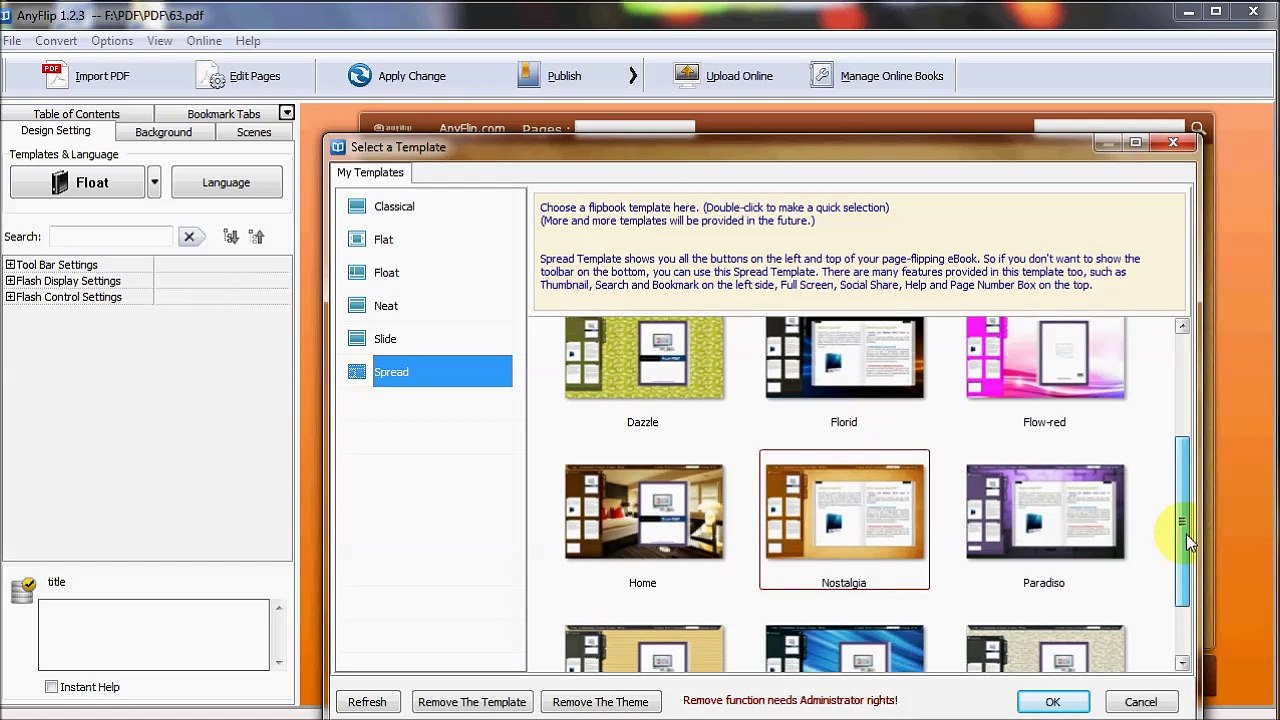Image resolution: width=1280 pixels, height=720 pixels.
Task: Click the Slide template list icon
Action: point(357,338)
